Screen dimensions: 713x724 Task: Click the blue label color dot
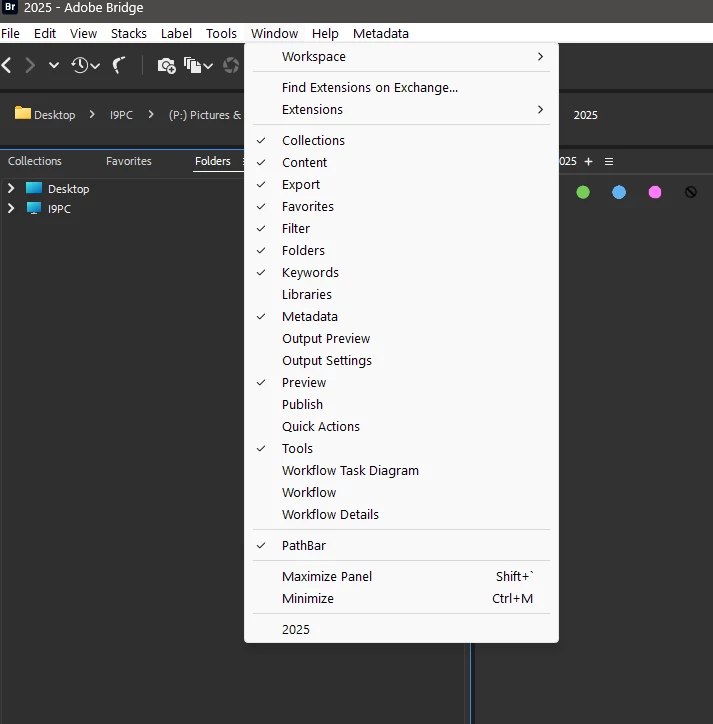(x=619, y=192)
